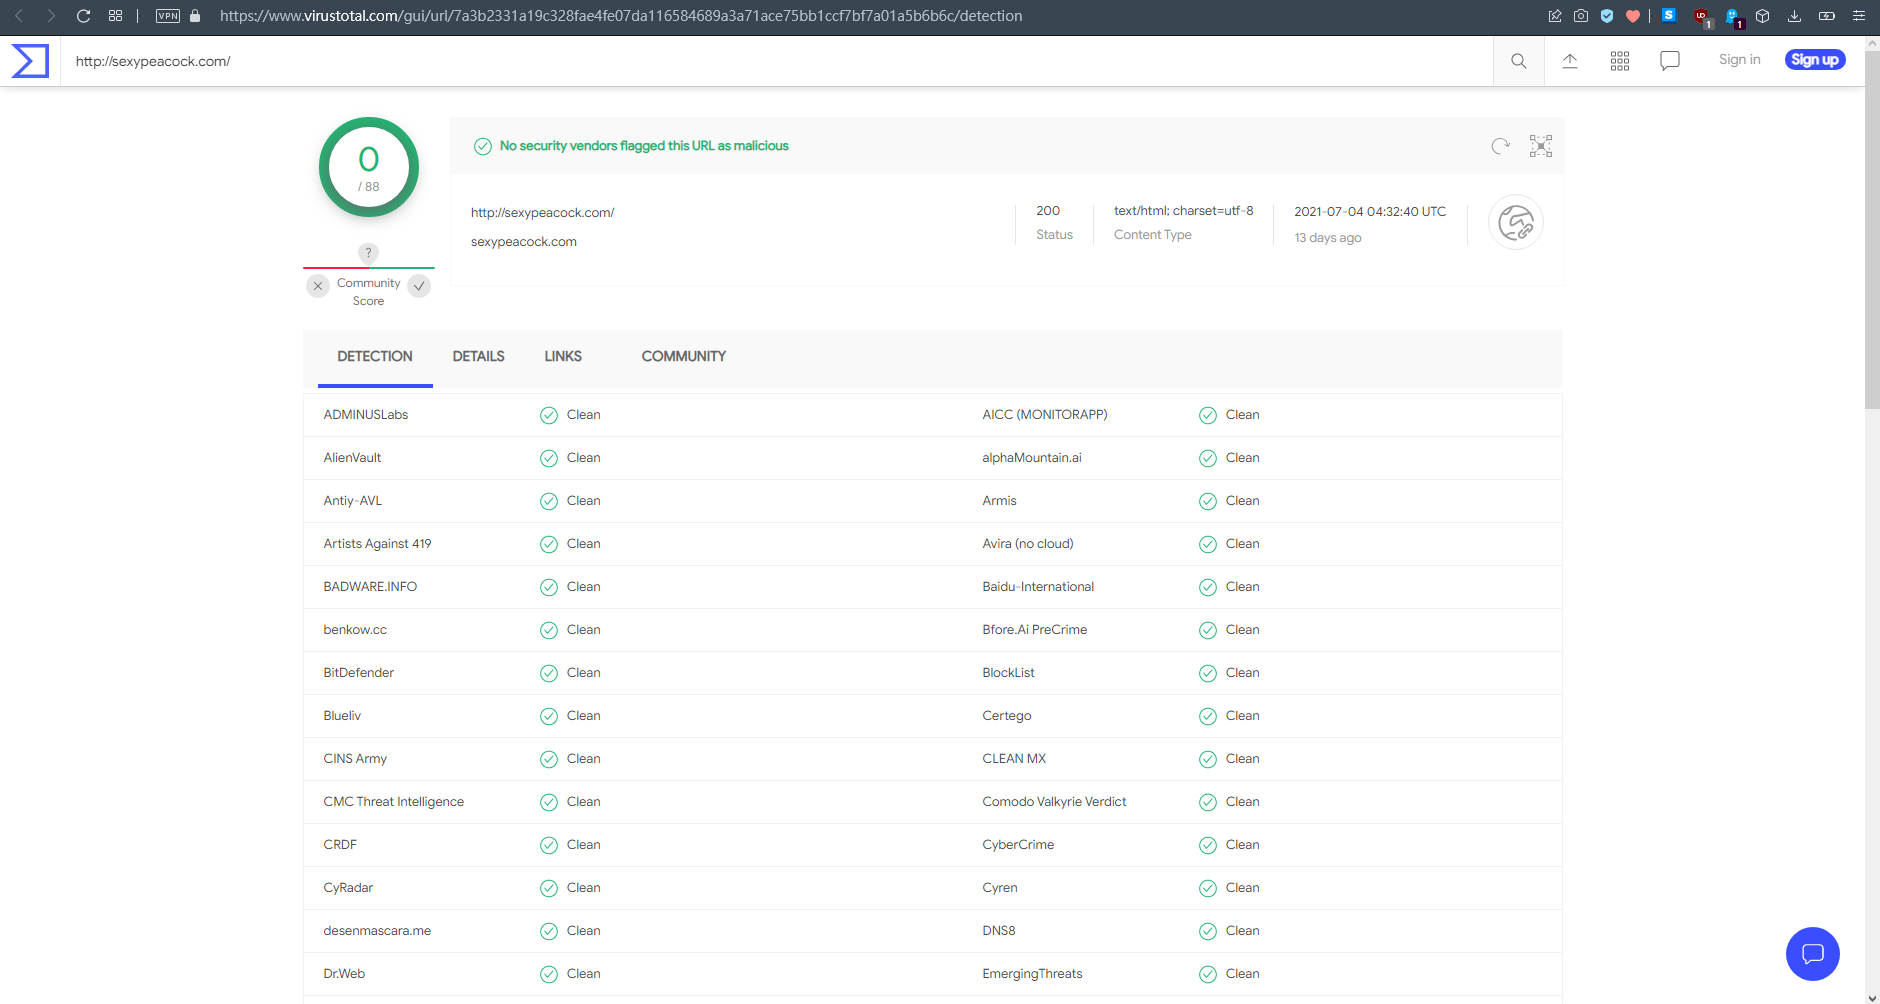Click browser reload button

pos(84,16)
